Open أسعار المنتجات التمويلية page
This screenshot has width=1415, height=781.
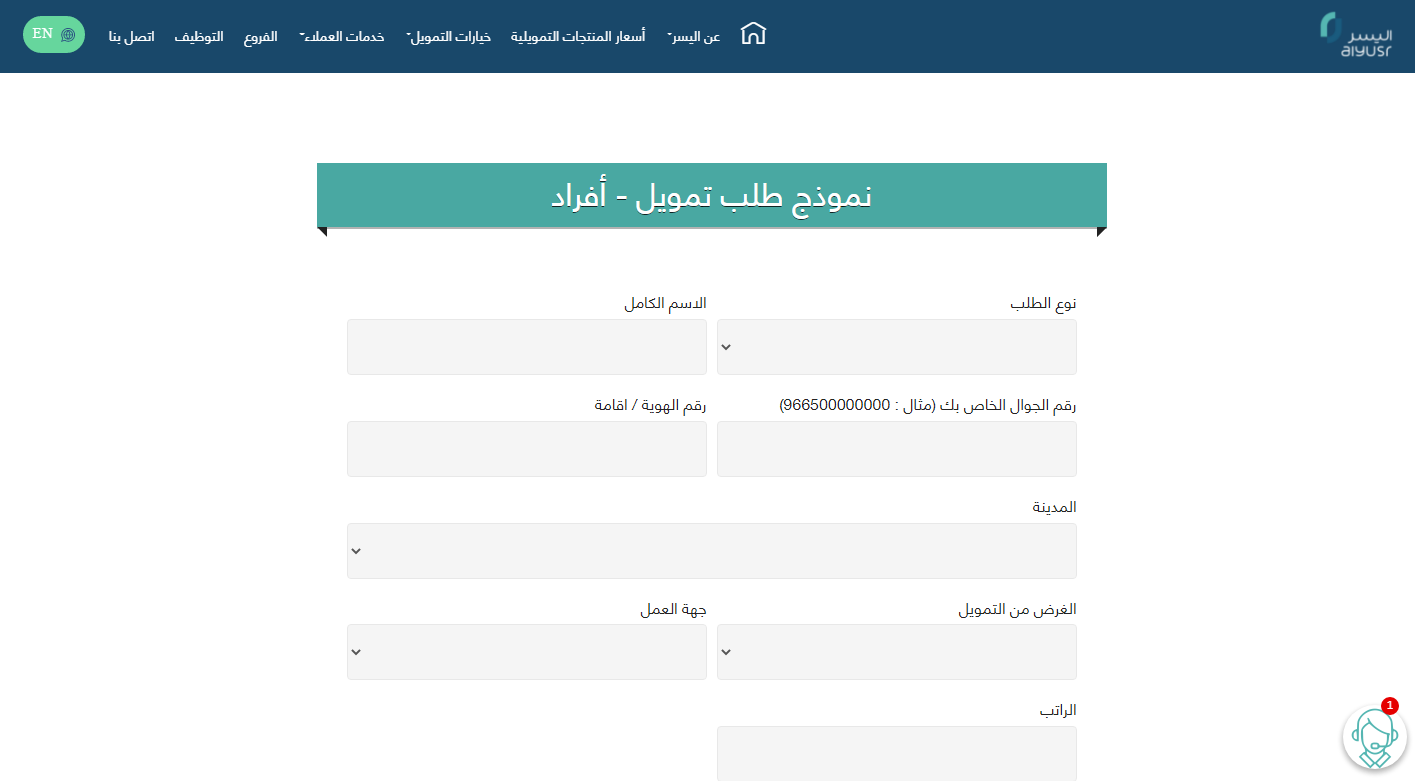pos(578,36)
